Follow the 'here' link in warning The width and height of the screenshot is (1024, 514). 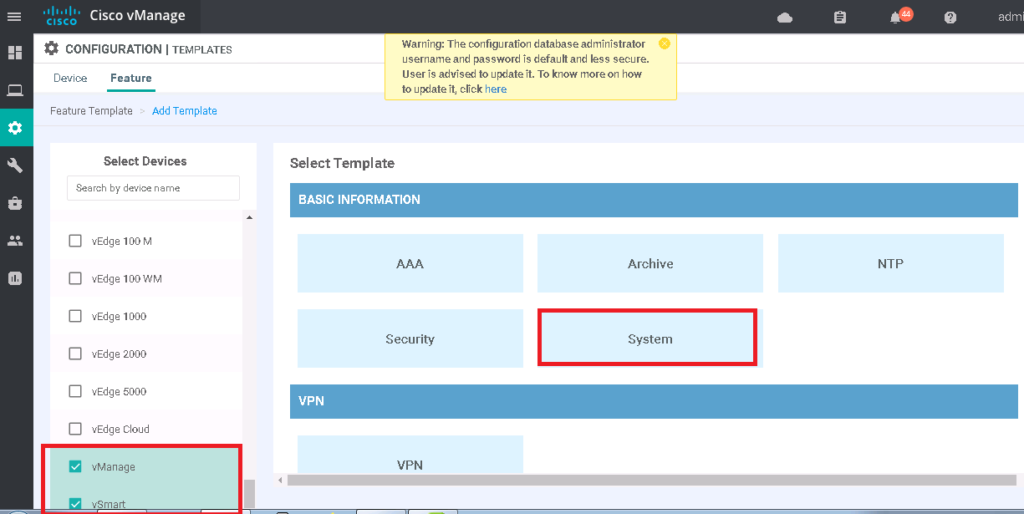(x=496, y=89)
